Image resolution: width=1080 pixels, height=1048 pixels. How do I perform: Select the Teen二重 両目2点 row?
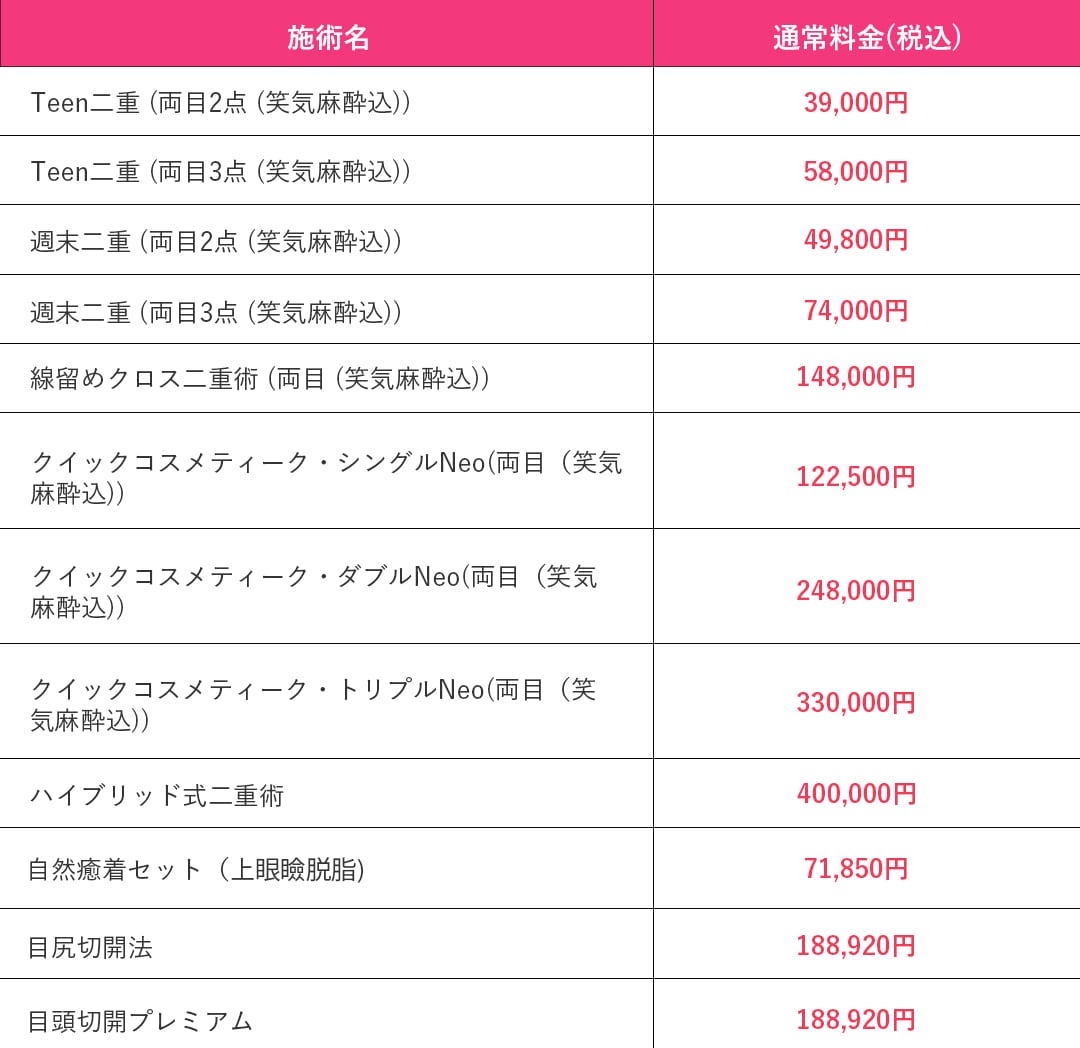tap(540, 101)
